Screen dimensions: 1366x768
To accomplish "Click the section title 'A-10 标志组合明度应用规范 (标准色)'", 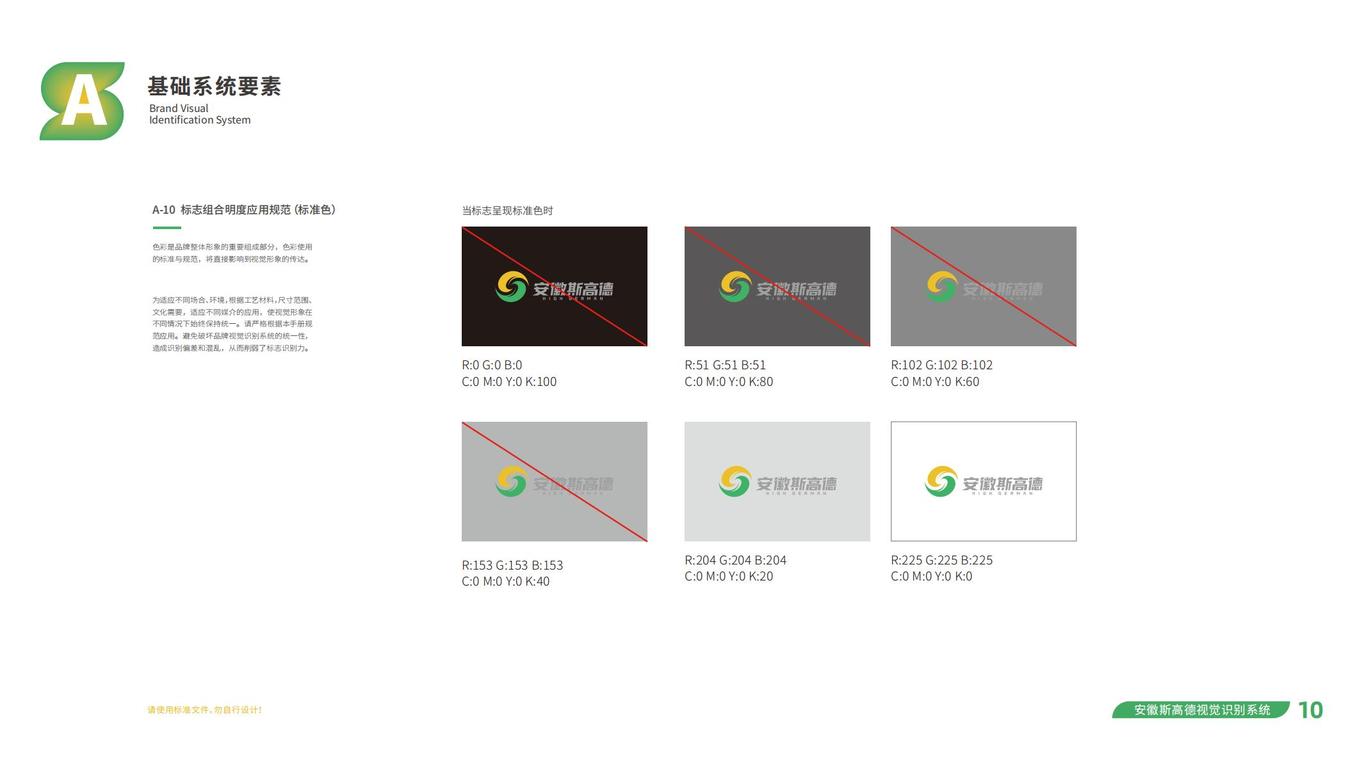I will pyautogui.click(x=244, y=210).
